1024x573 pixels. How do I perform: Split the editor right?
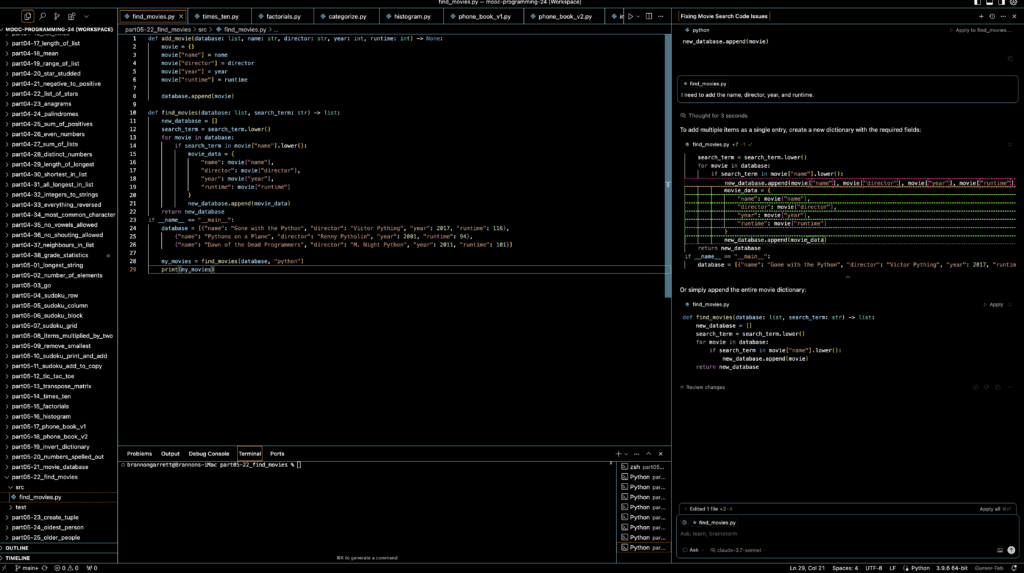tap(648, 16)
